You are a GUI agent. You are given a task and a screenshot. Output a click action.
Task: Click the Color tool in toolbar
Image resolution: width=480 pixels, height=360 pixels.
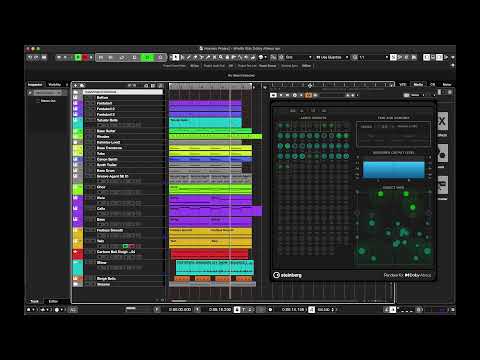[261, 57]
